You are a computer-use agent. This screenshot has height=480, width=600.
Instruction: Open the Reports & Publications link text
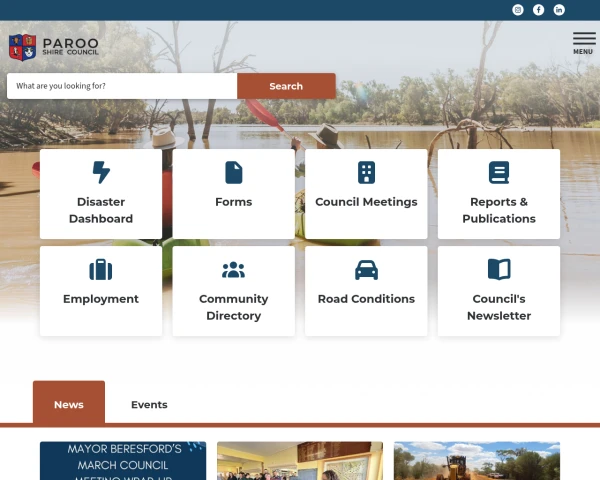point(499,210)
